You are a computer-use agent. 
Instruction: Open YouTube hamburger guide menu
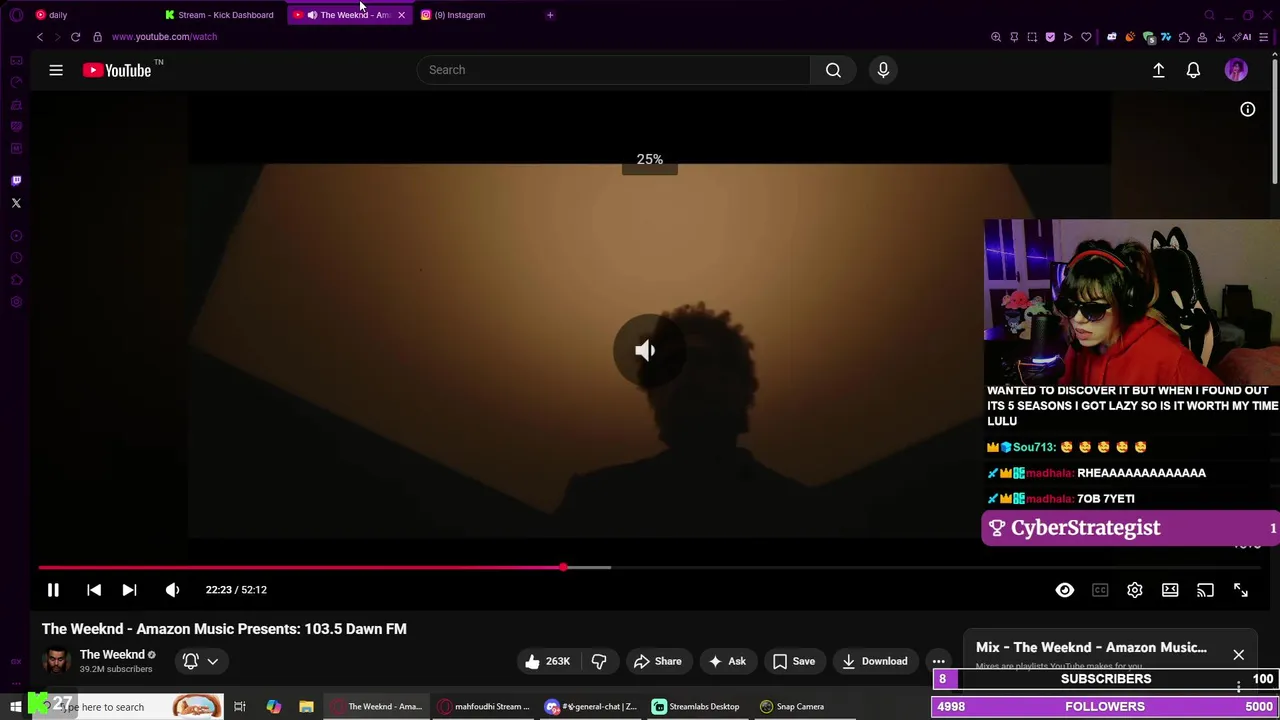[56, 70]
